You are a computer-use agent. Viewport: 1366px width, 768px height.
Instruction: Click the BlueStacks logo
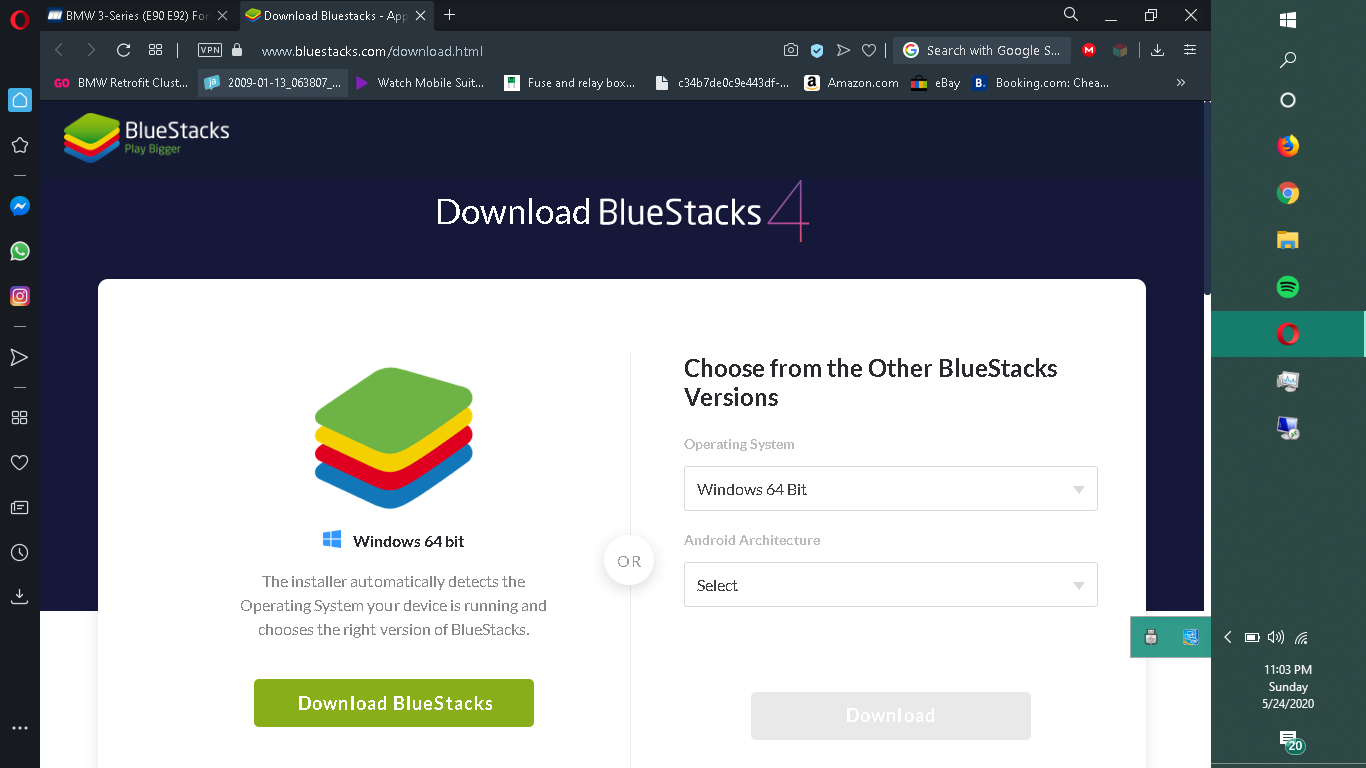pyautogui.click(x=146, y=138)
